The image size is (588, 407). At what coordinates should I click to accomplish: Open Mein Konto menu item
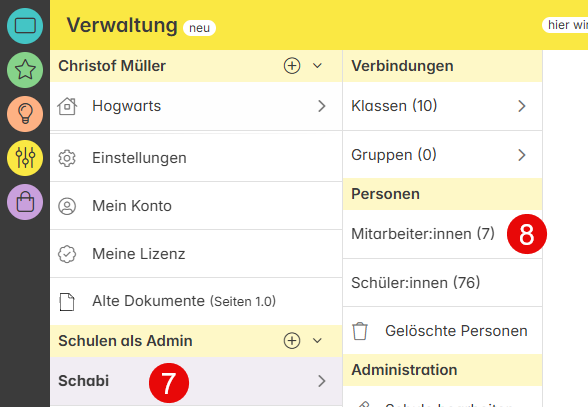196,206
